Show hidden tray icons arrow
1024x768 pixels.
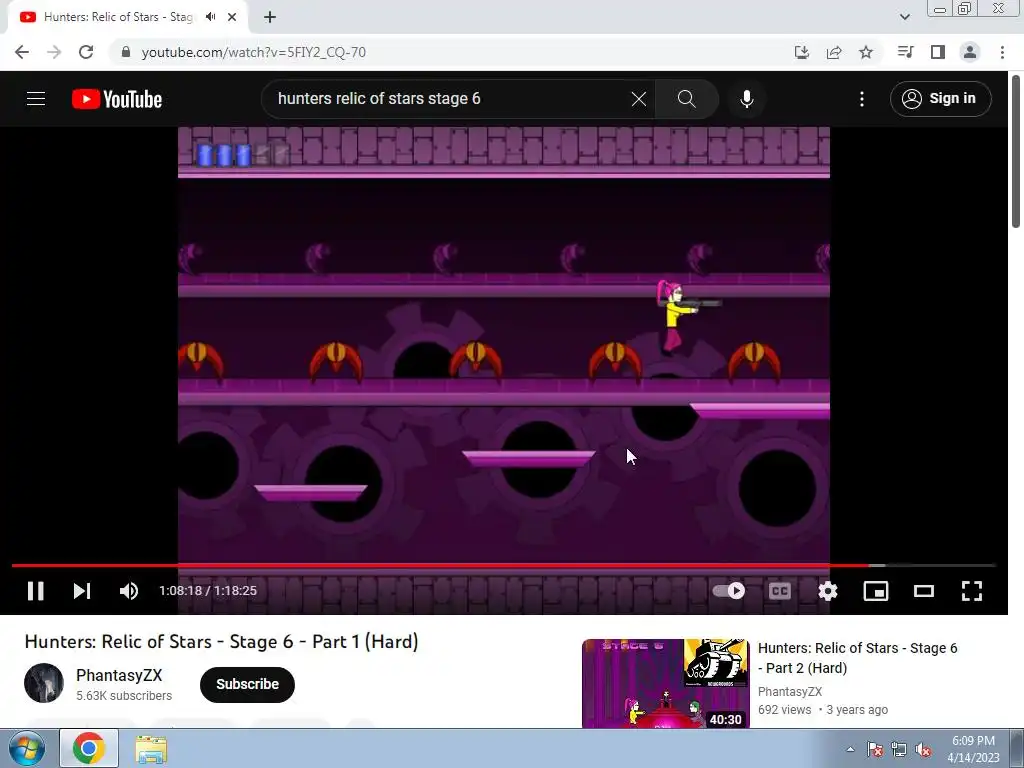850,749
